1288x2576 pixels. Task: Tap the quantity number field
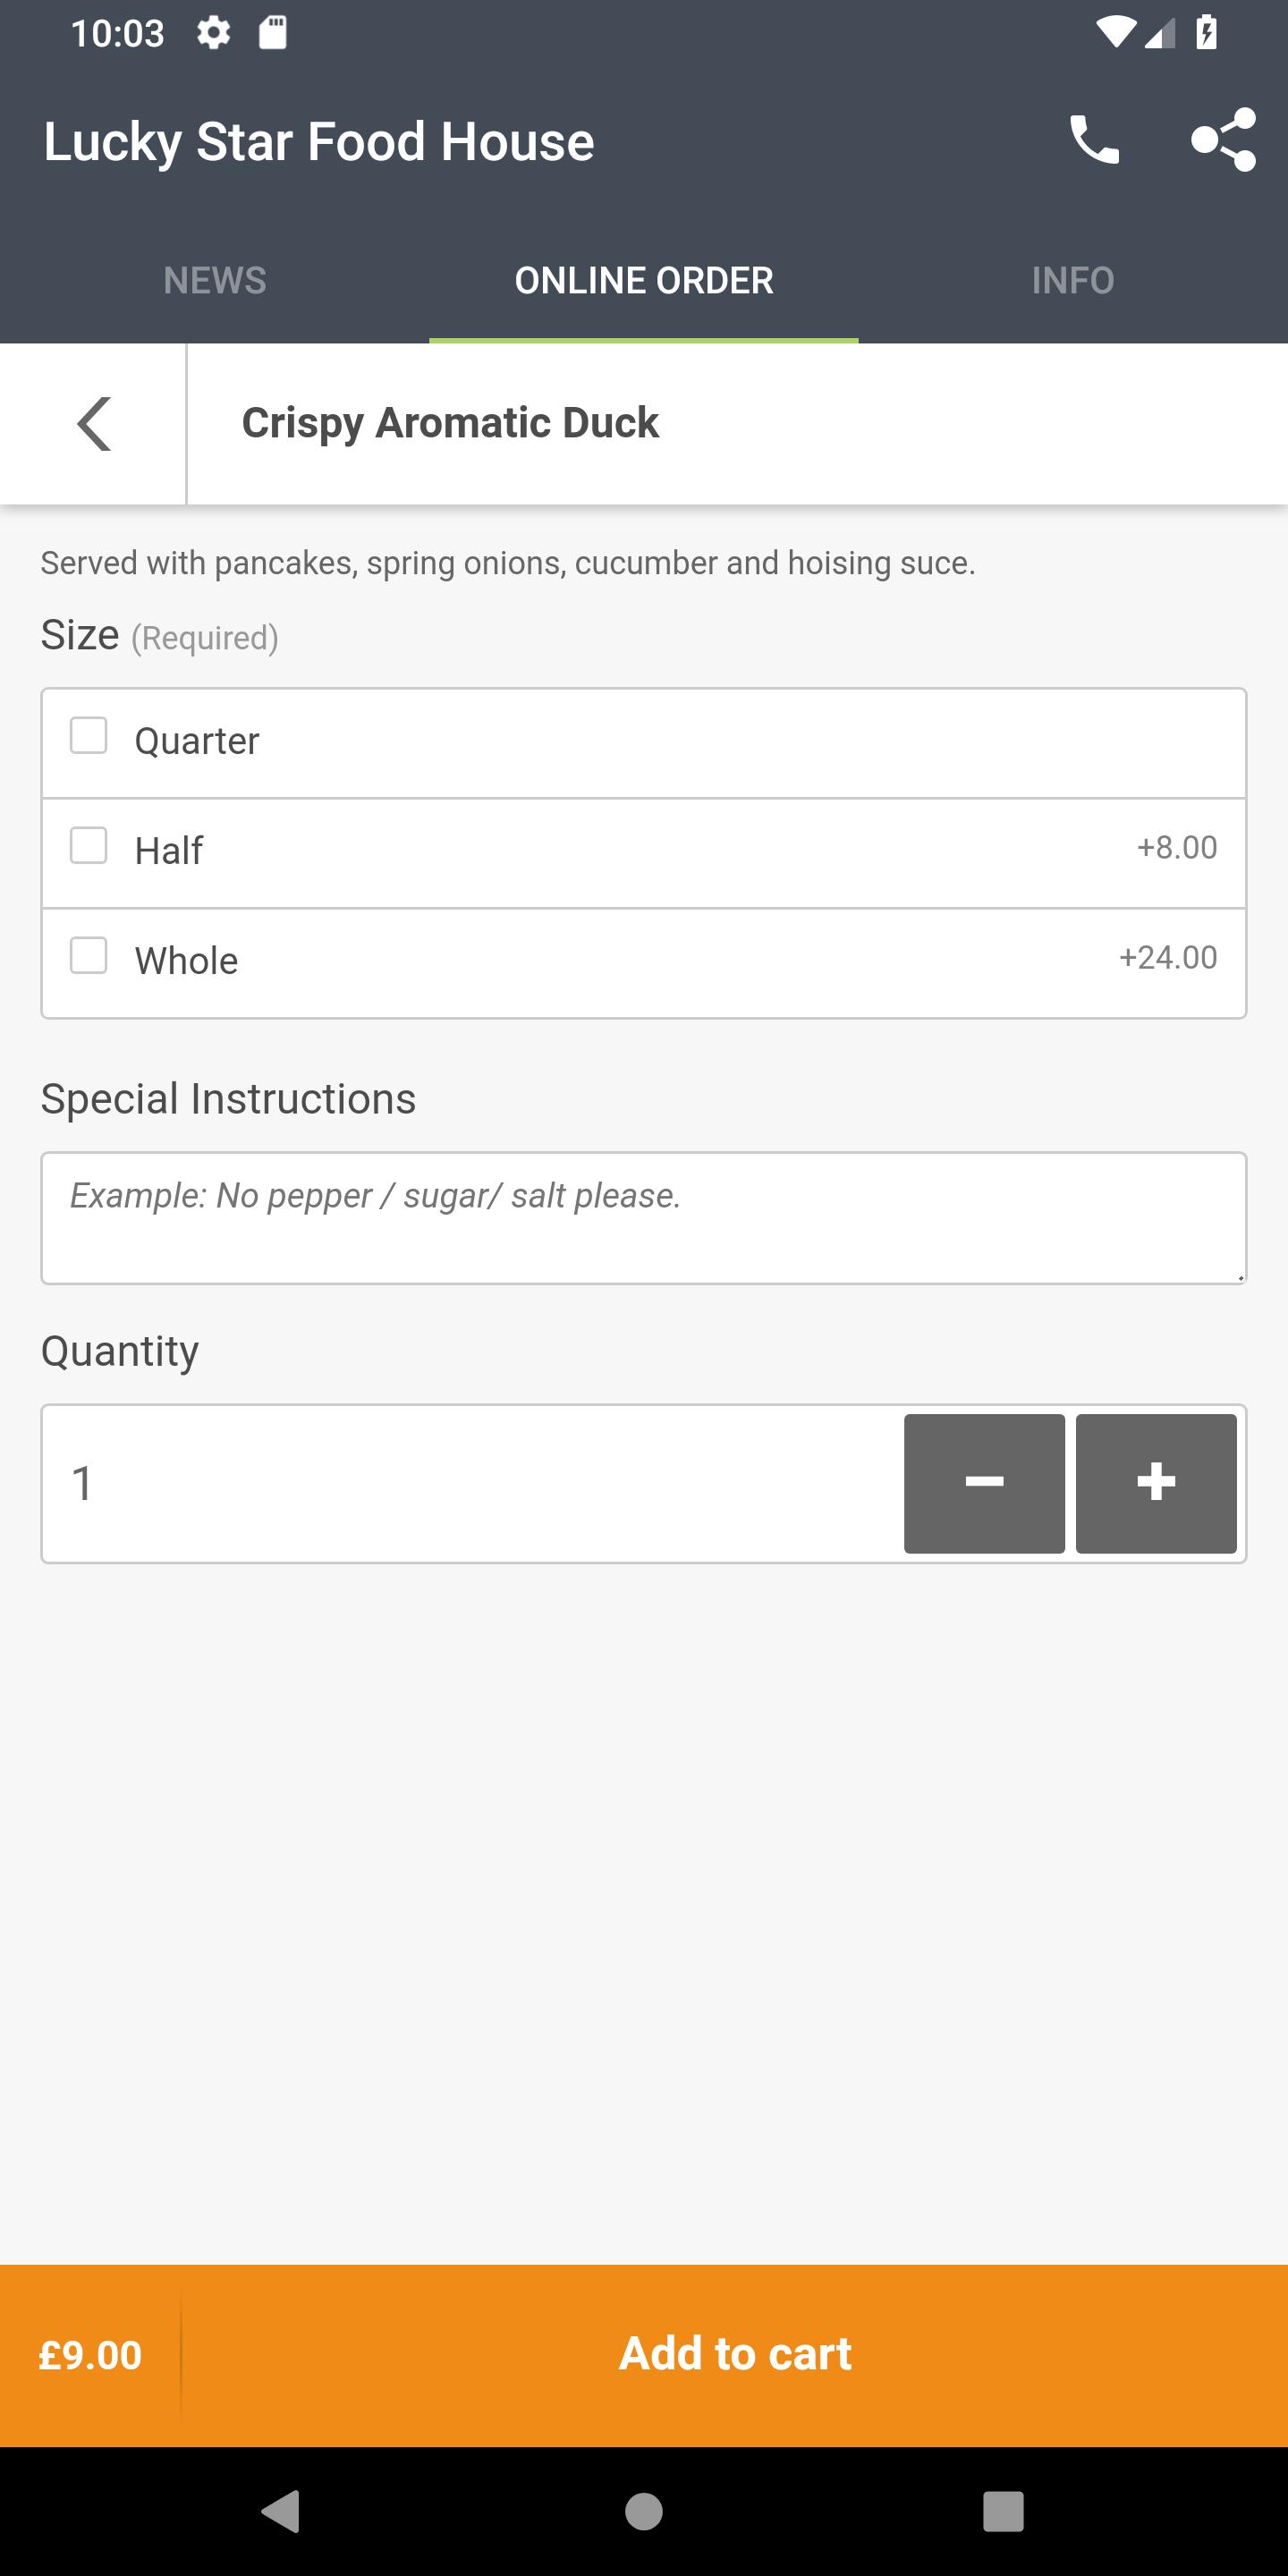(470, 1483)
